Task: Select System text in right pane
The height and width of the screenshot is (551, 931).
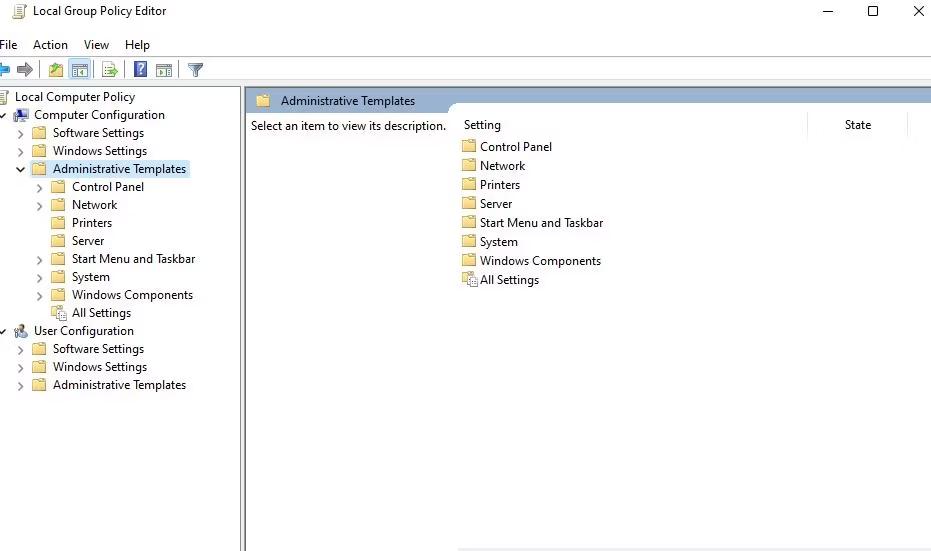Action: 499,242
